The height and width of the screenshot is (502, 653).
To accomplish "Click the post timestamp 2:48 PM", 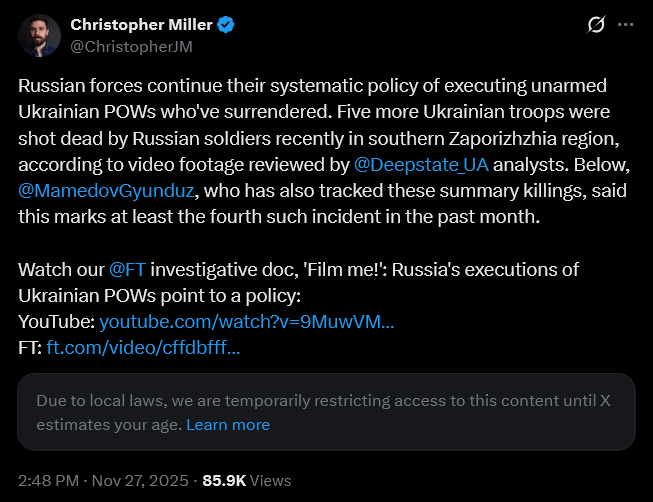I will click(50, 480).
